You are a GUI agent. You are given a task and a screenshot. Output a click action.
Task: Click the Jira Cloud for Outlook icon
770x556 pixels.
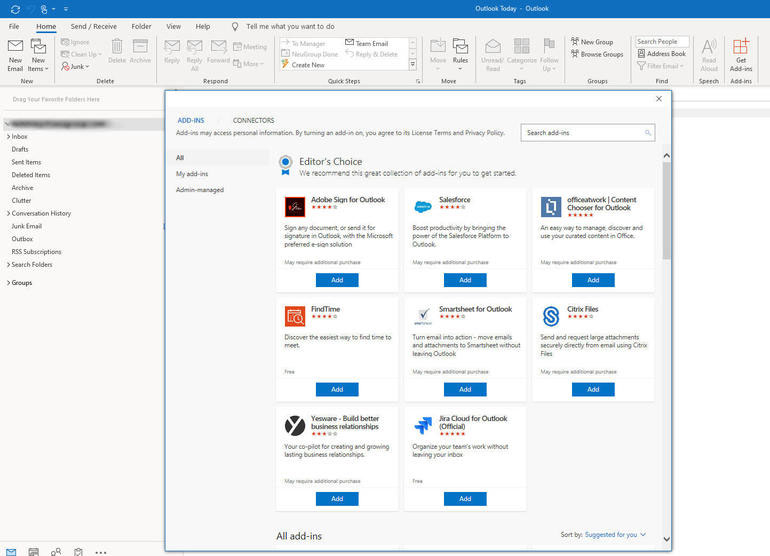point(423,425)
